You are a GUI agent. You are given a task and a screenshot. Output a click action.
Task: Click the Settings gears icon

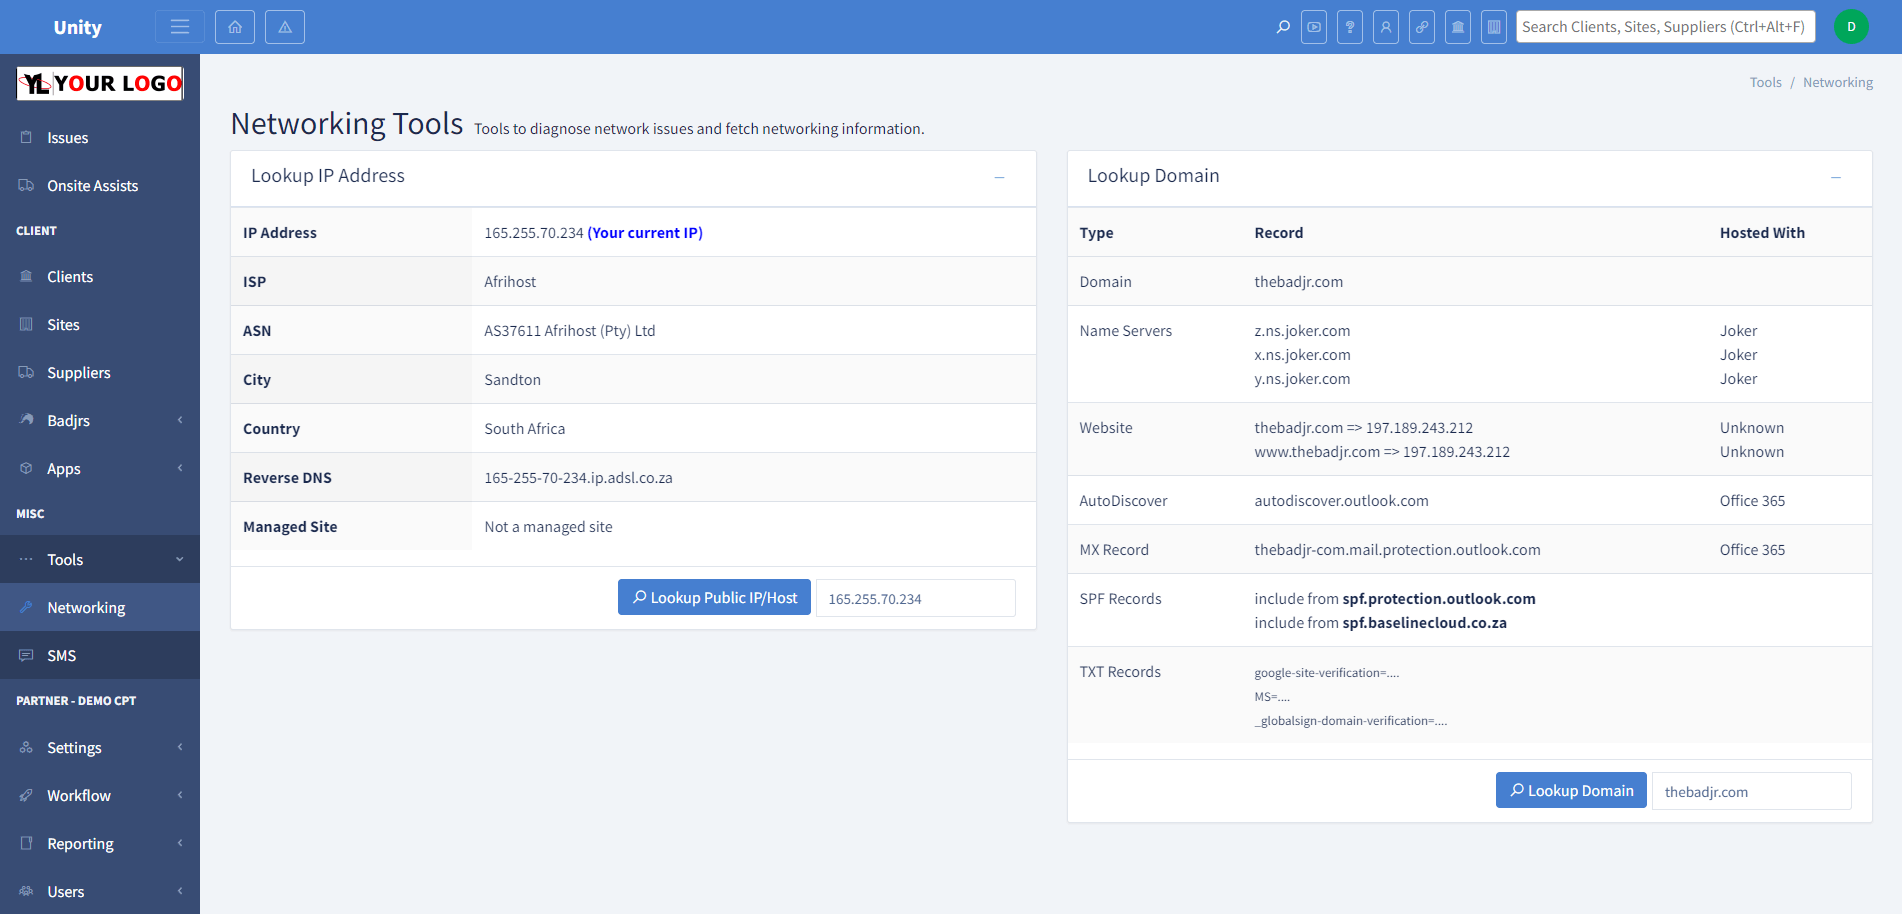(x=26, y=747)
